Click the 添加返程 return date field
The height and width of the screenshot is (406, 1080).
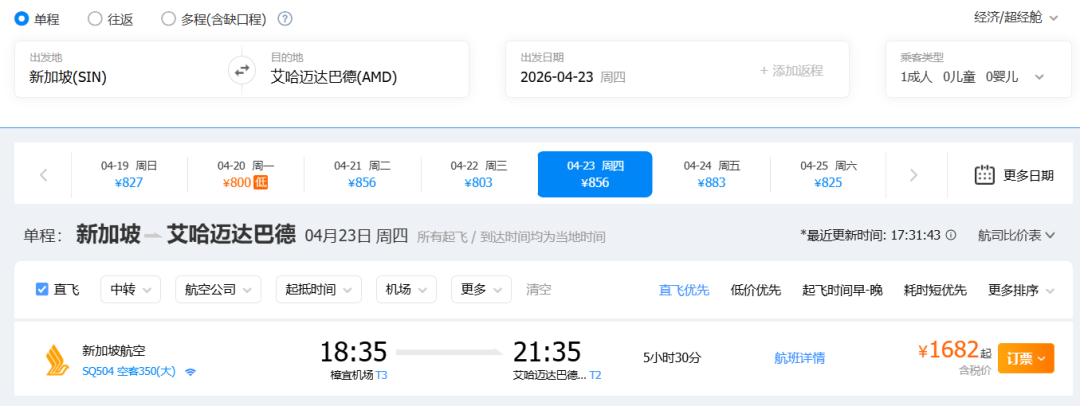pyautogui.click(x=791, y=70)
